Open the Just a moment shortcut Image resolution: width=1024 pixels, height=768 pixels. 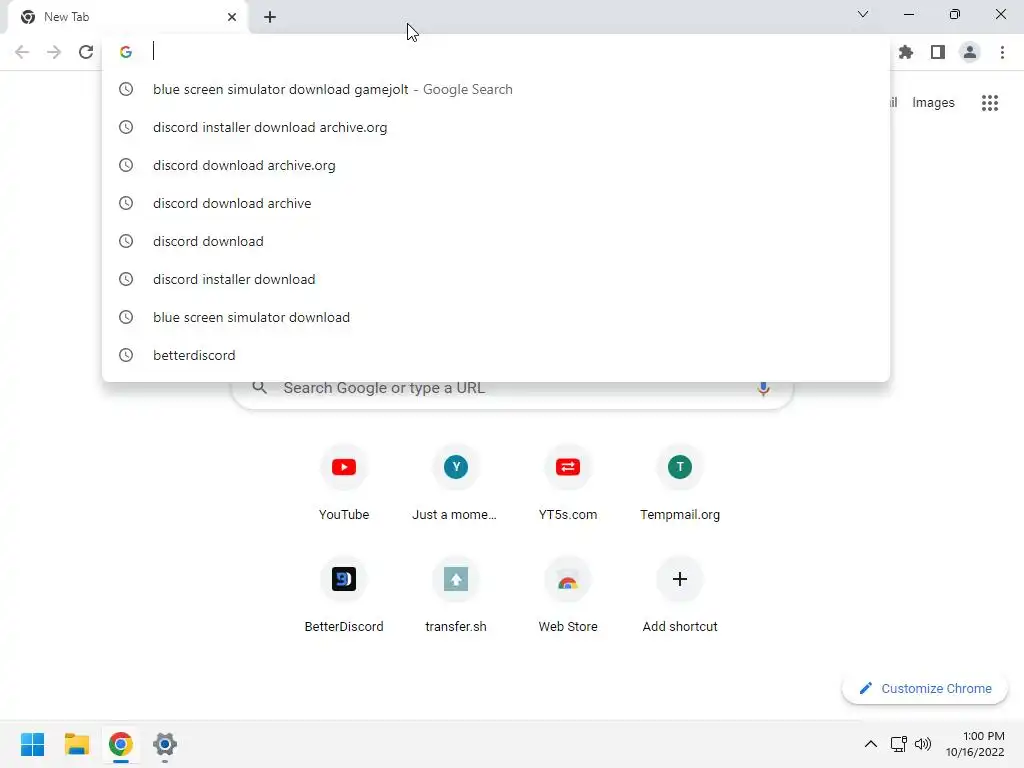tap(455, 483)
